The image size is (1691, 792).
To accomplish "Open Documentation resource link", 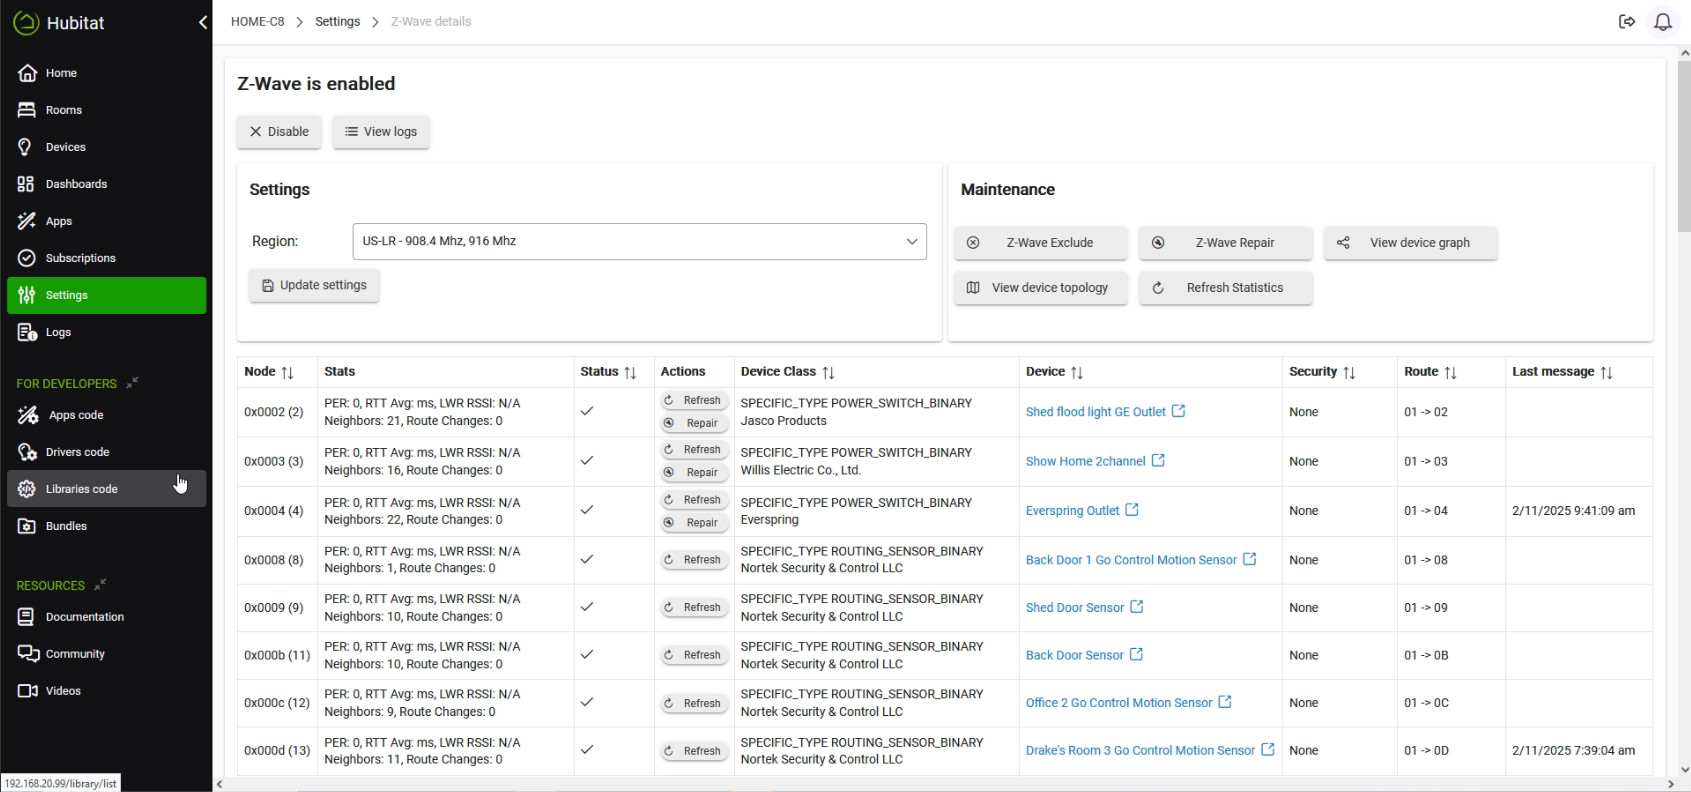I will (x=106, y=617).
